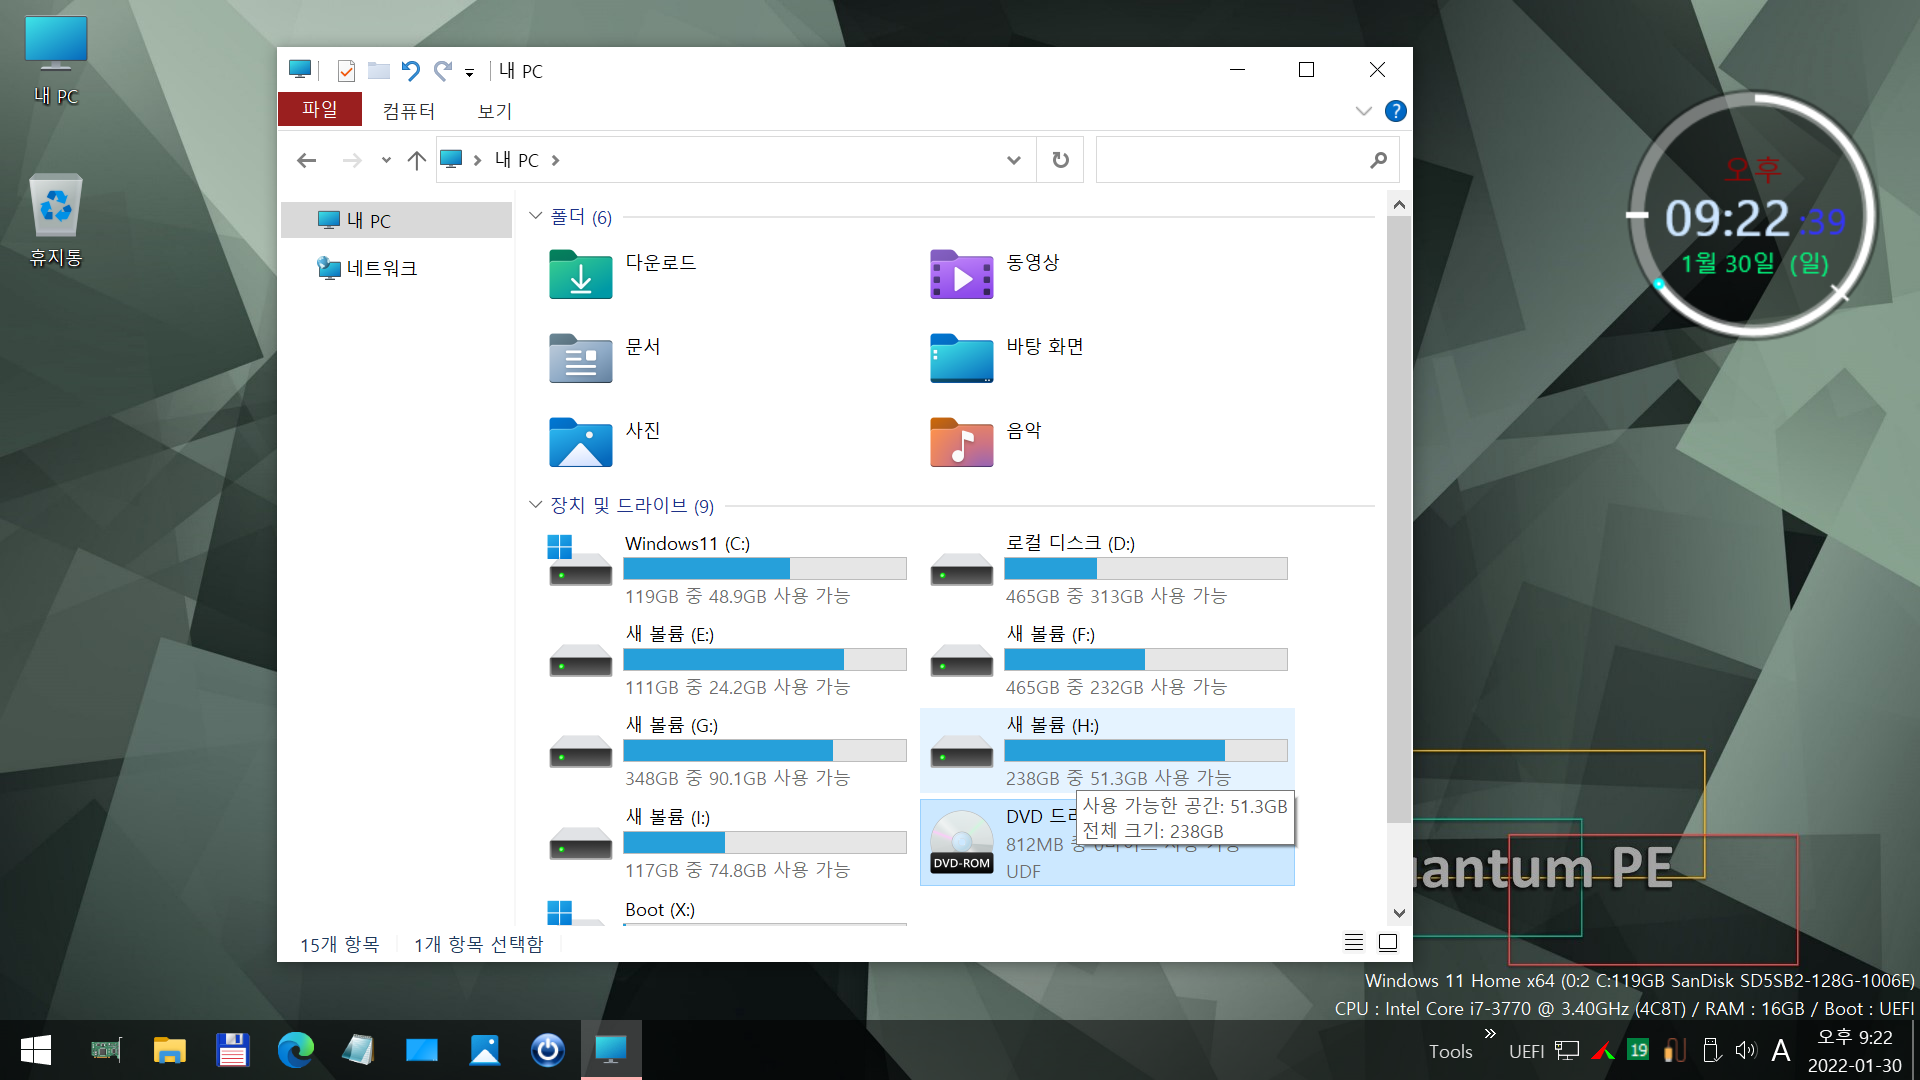Expand the ribbon with the chevron
The image size is (1920, 1080).
pos(1363,111)
